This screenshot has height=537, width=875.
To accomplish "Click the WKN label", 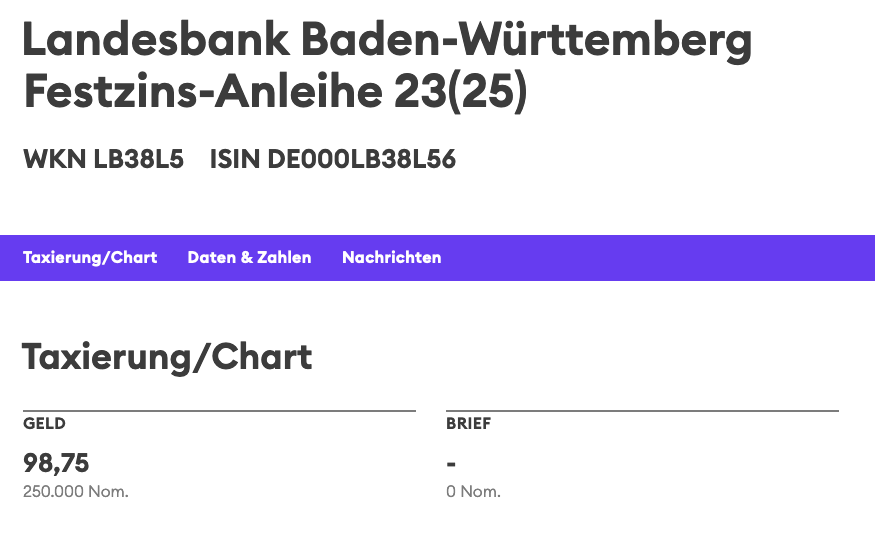I will pos(54,160).
